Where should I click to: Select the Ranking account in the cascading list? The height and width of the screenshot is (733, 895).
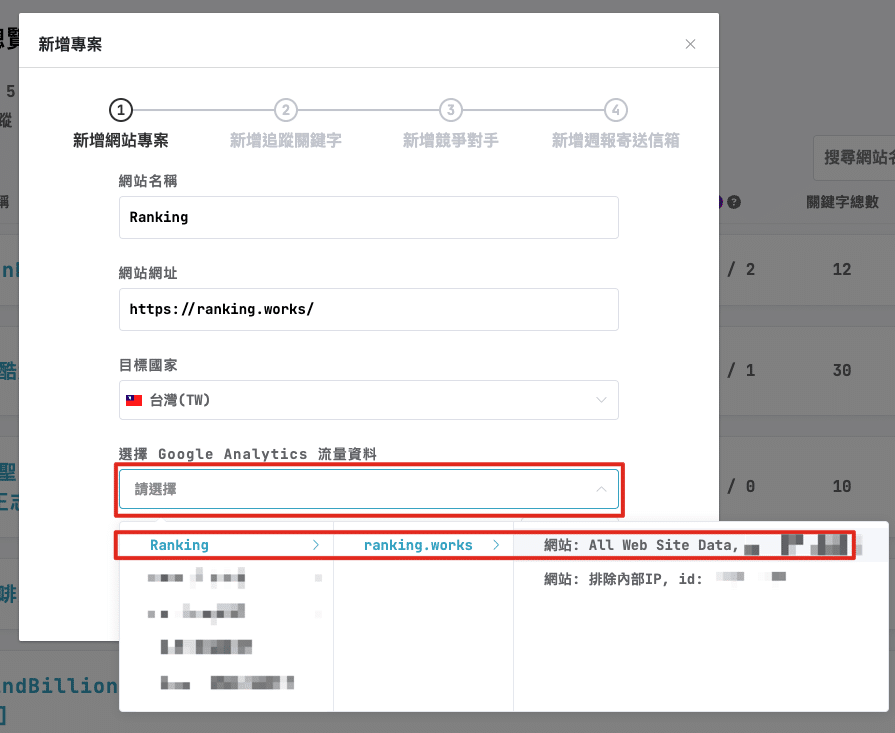180,545
